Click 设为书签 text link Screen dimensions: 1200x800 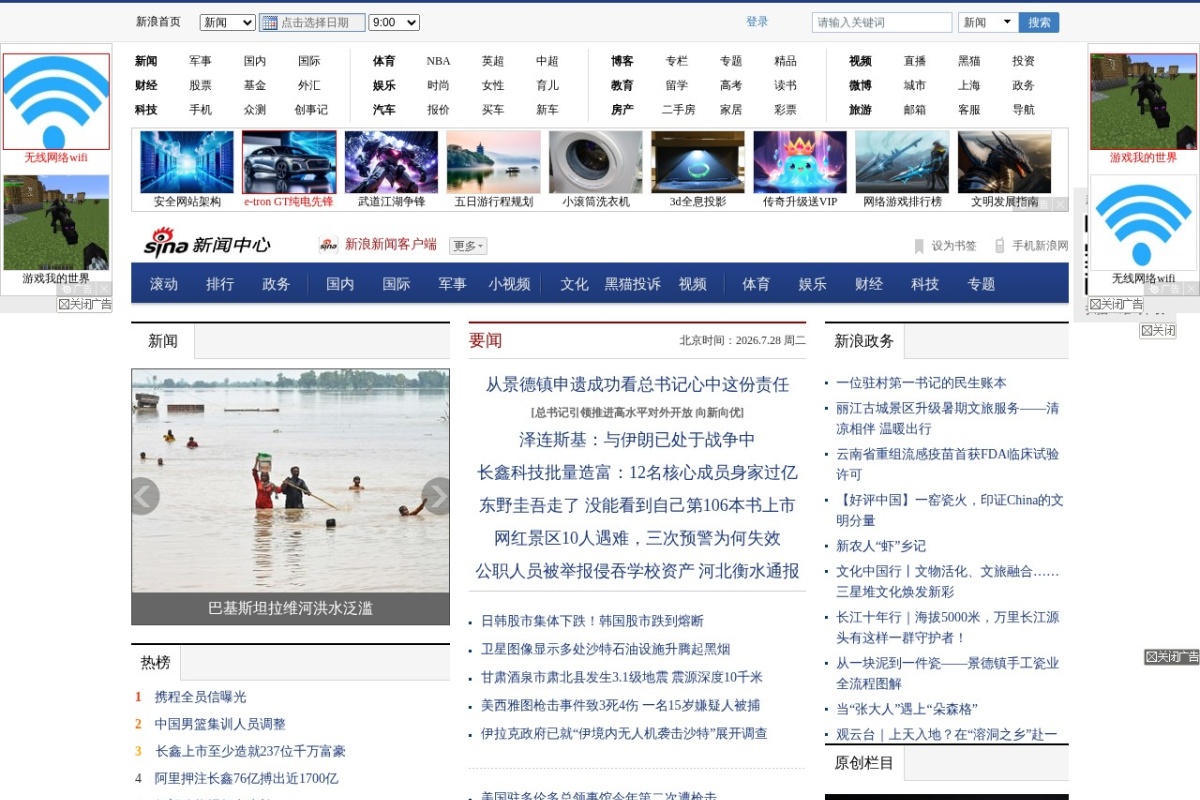click(x=954, y=246)
